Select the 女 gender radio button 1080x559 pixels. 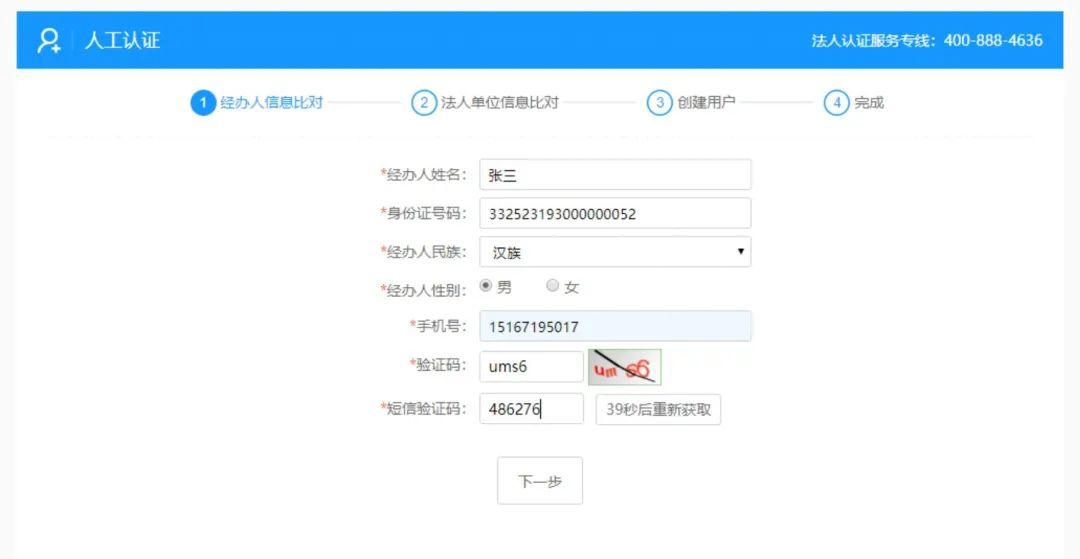point(552,286)
